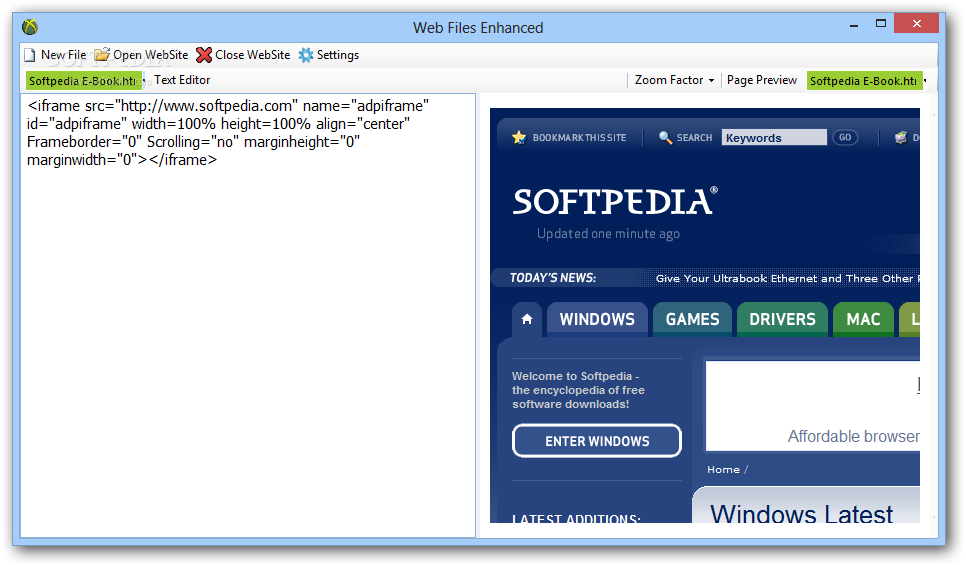This screenshot has width=966, height=566.
Task: Click the home icon tab on Softpedia
Action: click(527, 319)
